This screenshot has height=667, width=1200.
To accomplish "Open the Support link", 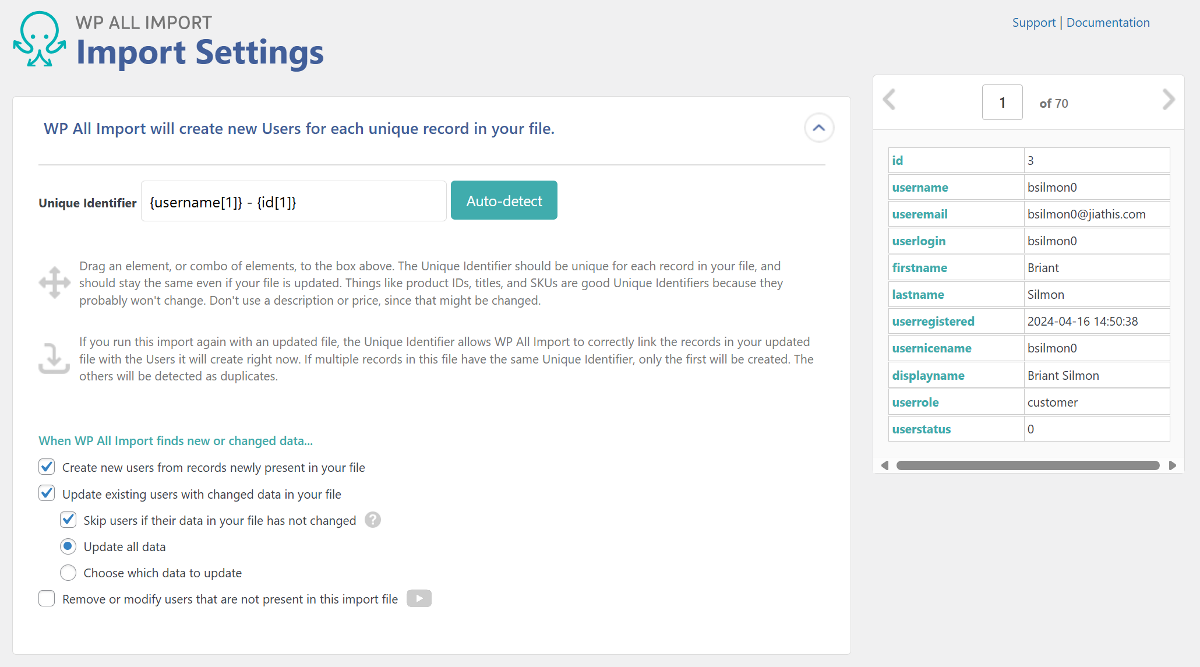I will click(1034, 23).
